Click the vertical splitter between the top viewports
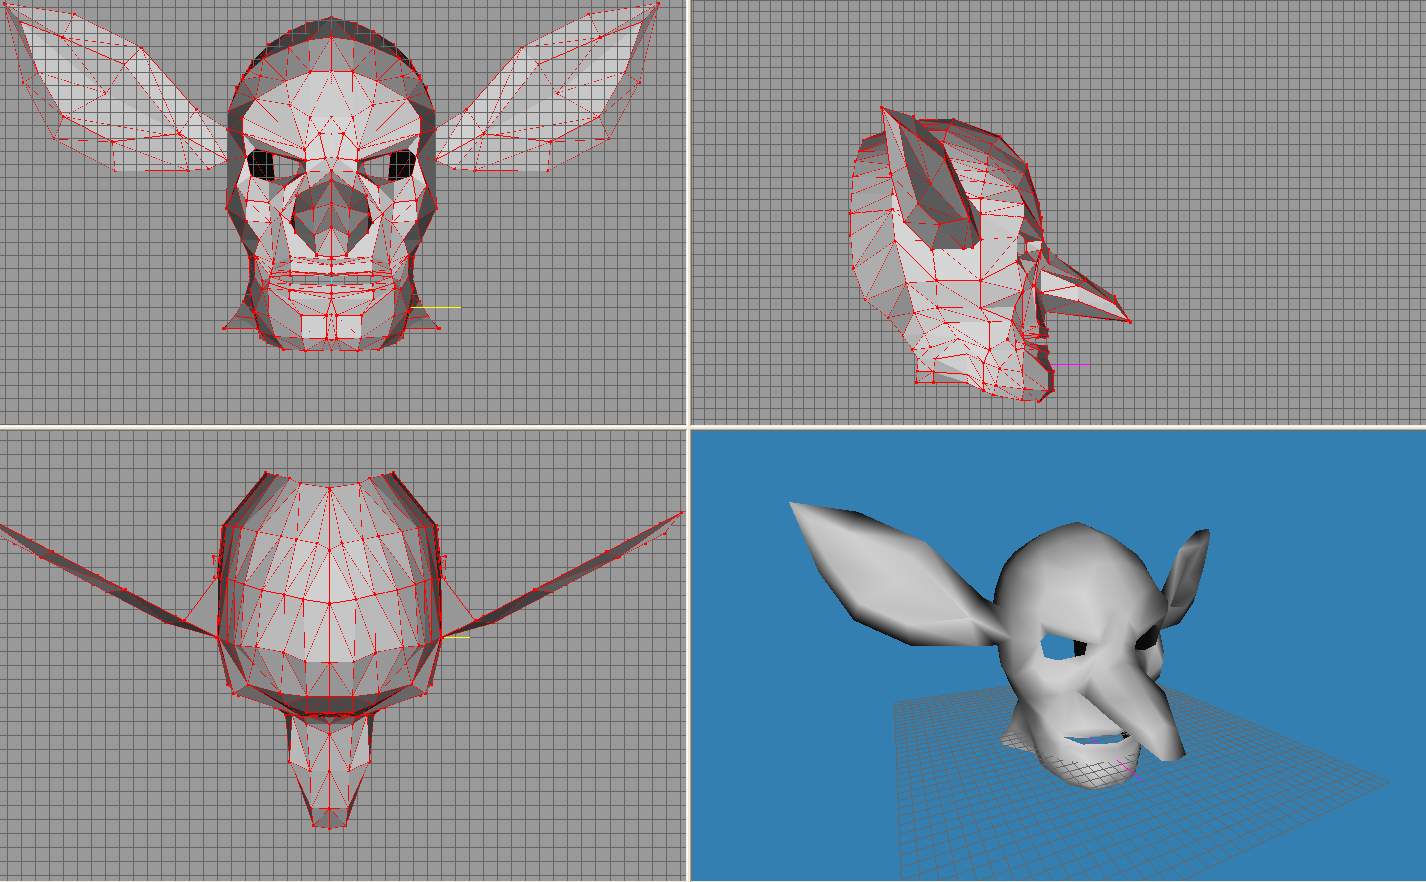This screenshot has width=1426, height=882. pyautogui.click(x=688, y=212)
